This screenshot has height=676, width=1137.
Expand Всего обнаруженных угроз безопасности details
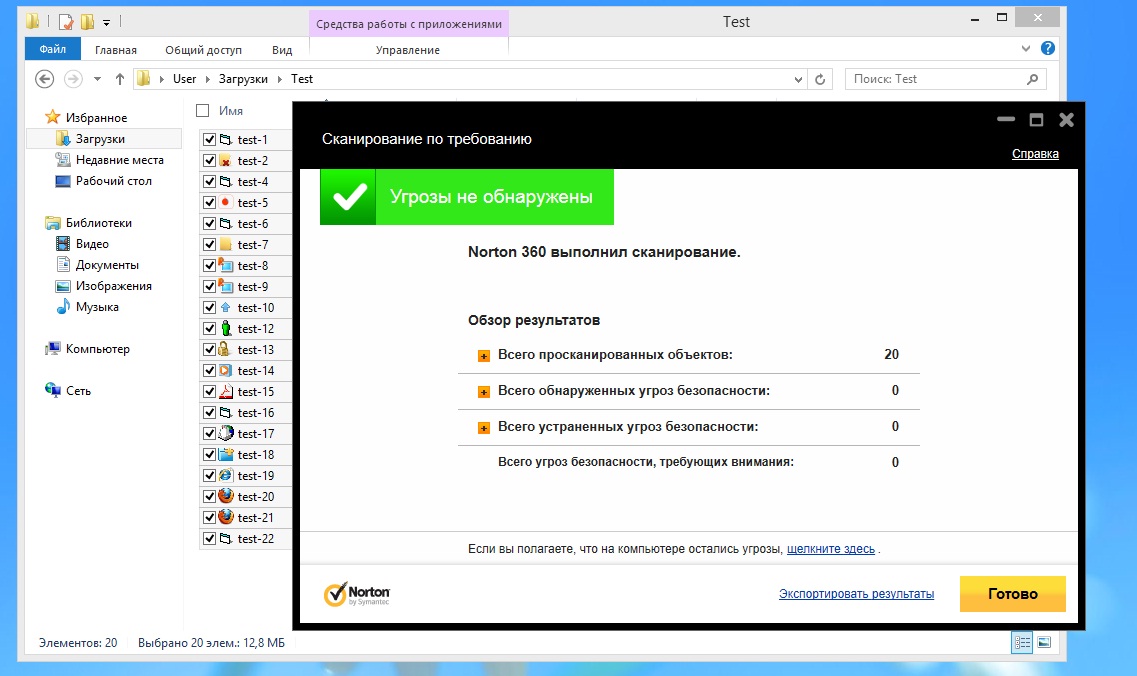click(484, 392)
